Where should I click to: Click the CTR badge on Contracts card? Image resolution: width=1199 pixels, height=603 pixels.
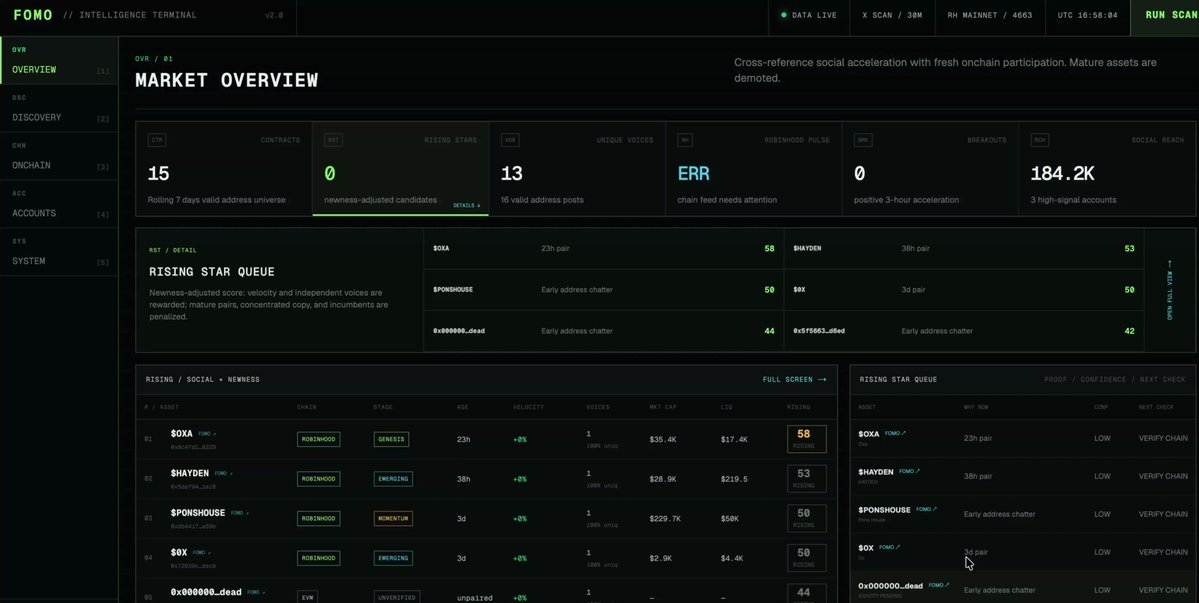click(x=157, y=141)
